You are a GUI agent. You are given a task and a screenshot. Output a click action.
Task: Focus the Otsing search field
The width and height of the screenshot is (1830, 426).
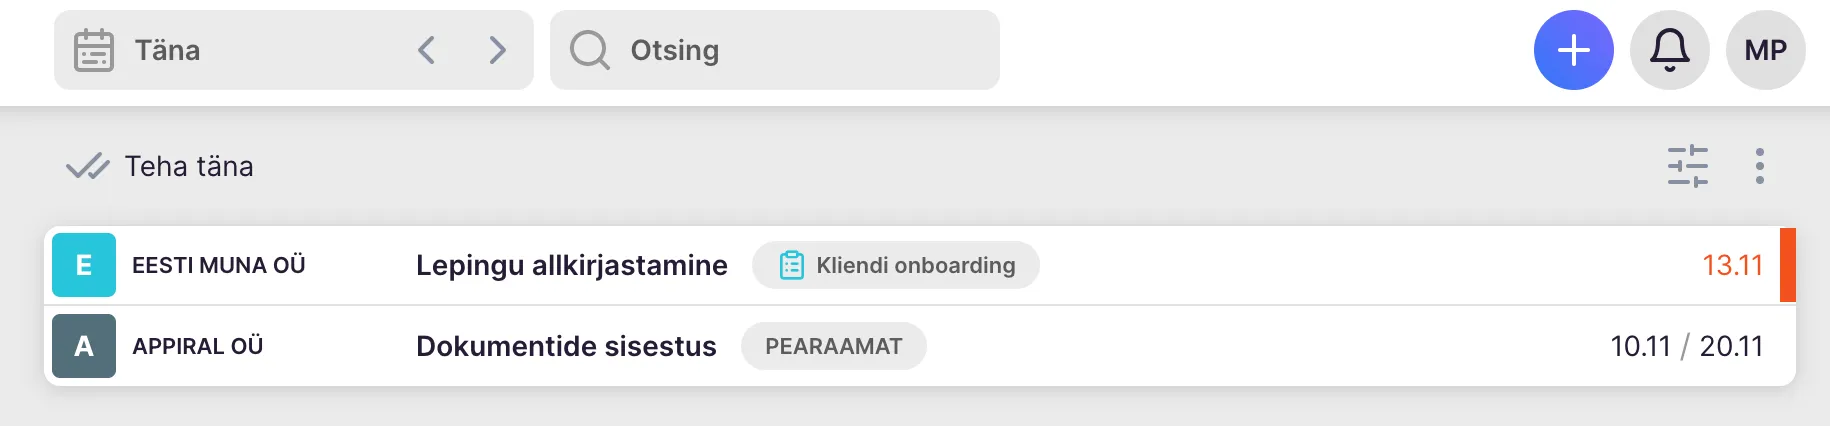point(800,50)
